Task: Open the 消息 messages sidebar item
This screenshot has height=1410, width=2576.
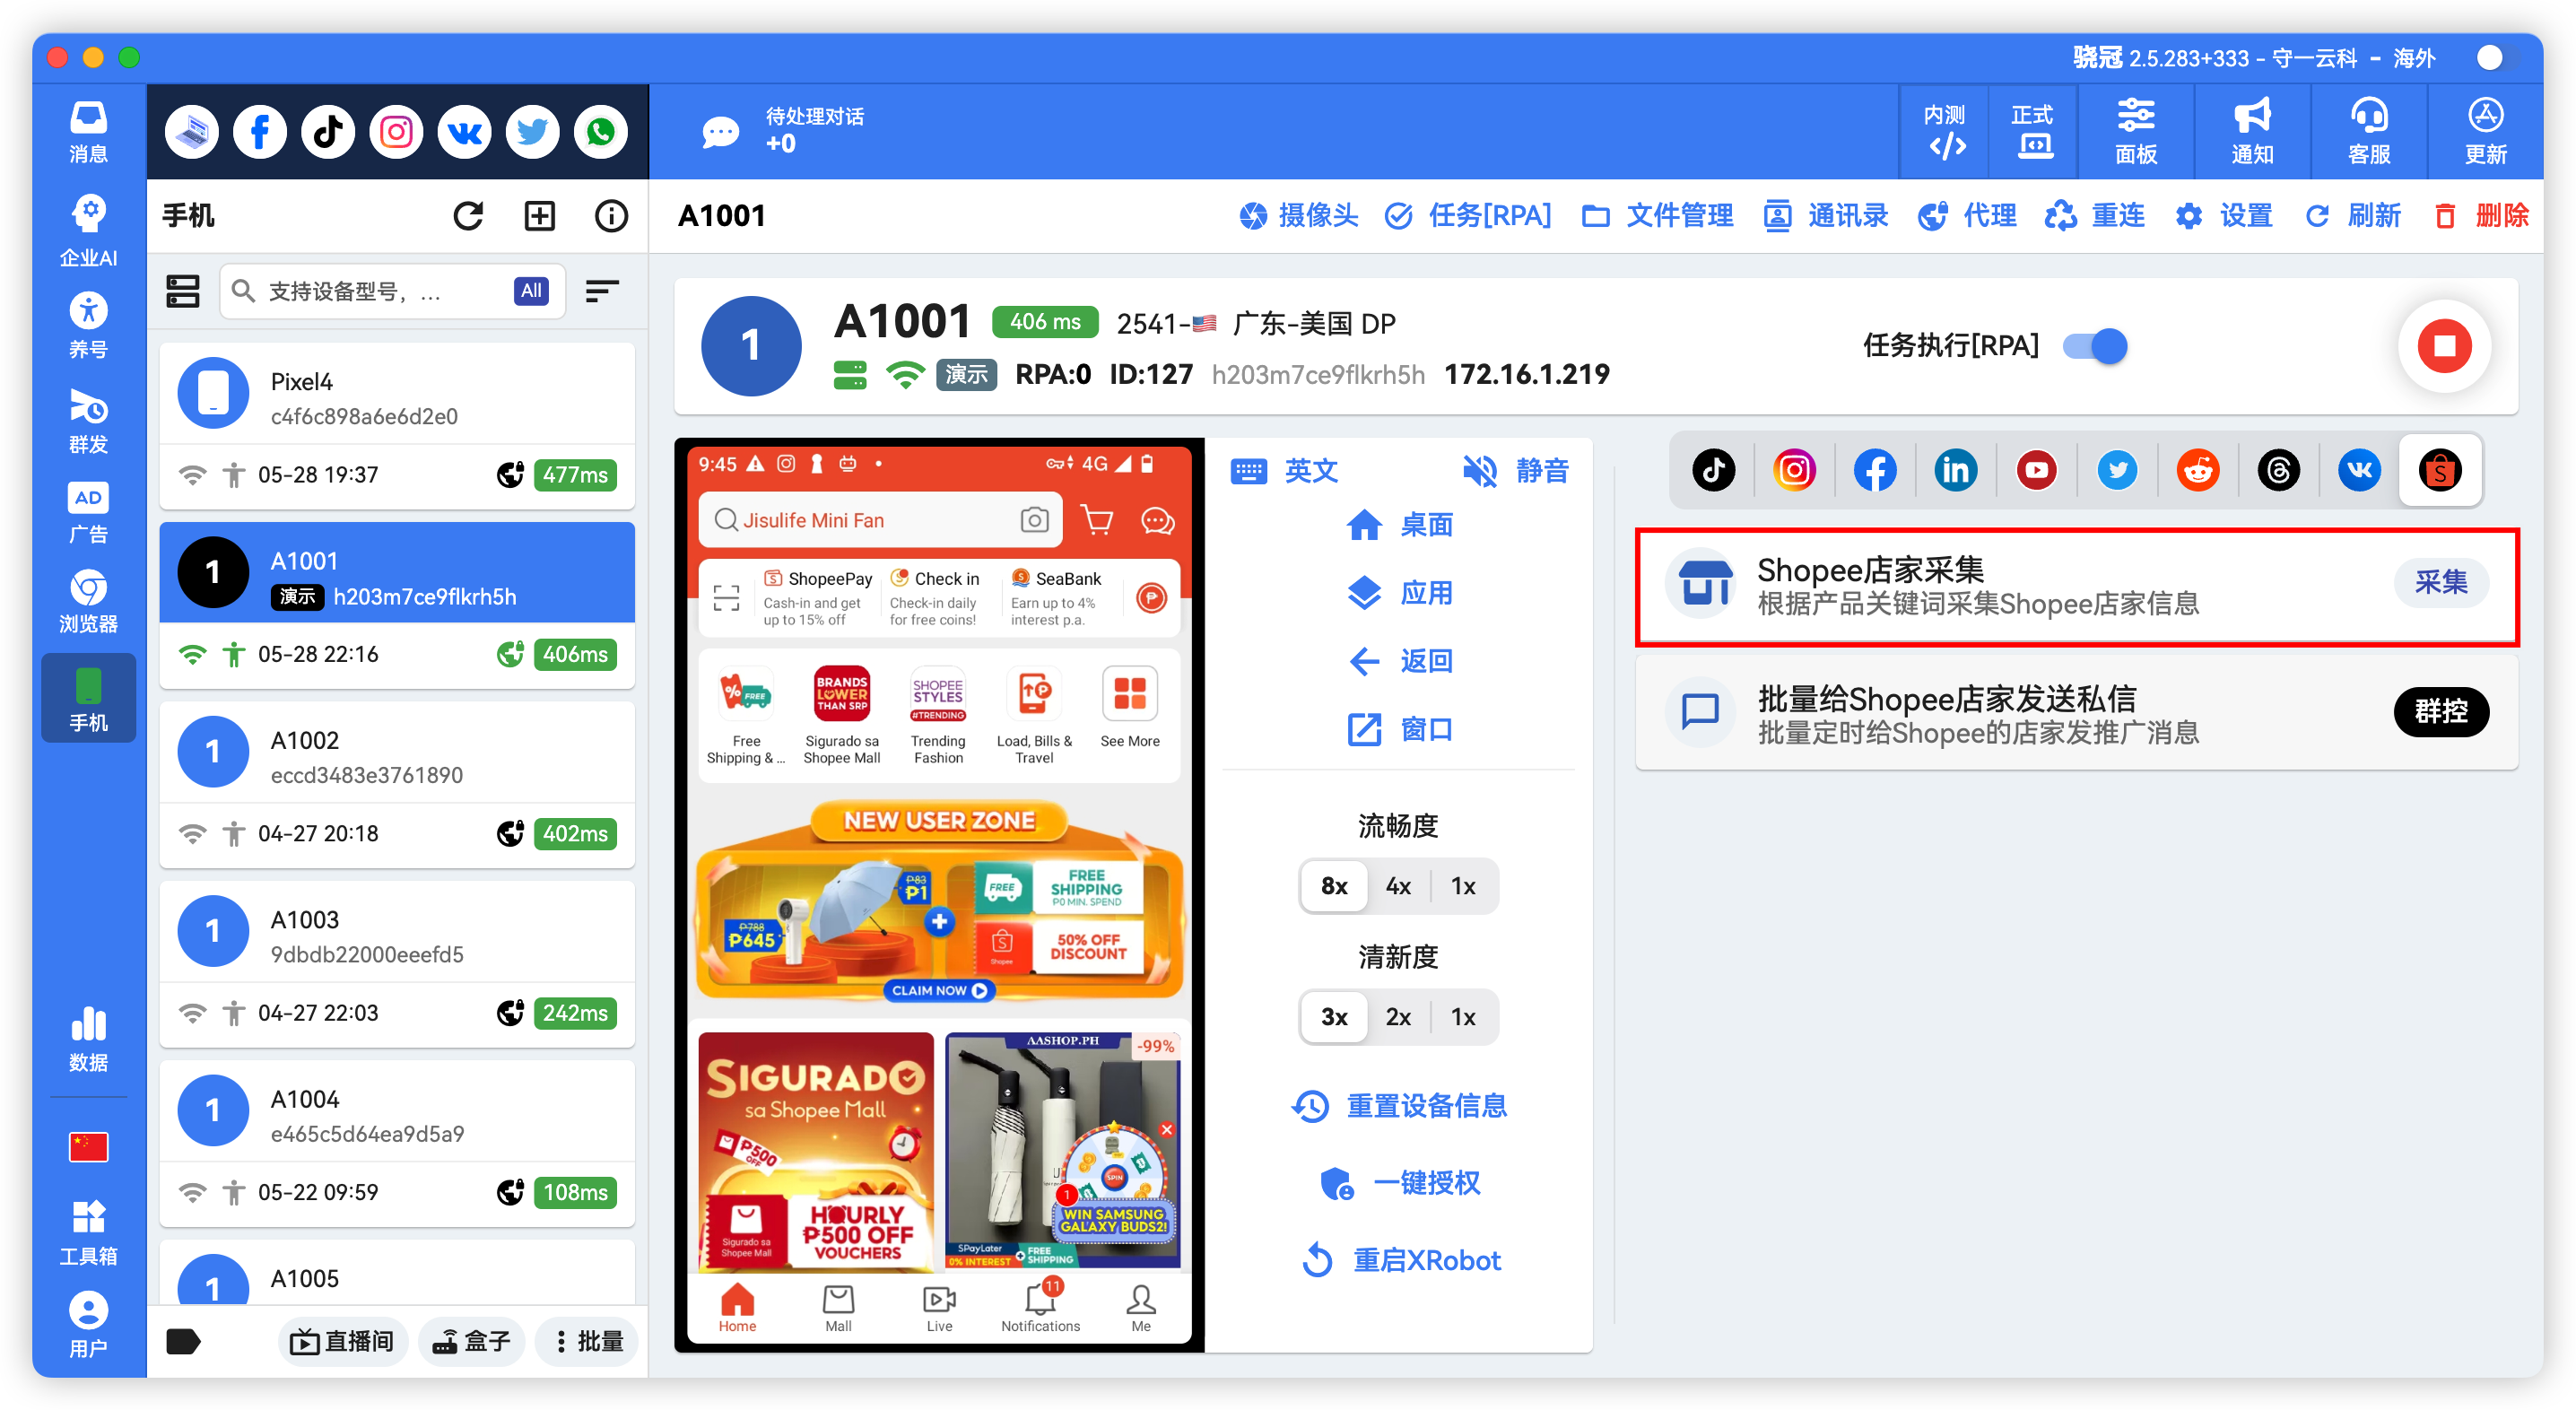Action: tap(88, 132)
